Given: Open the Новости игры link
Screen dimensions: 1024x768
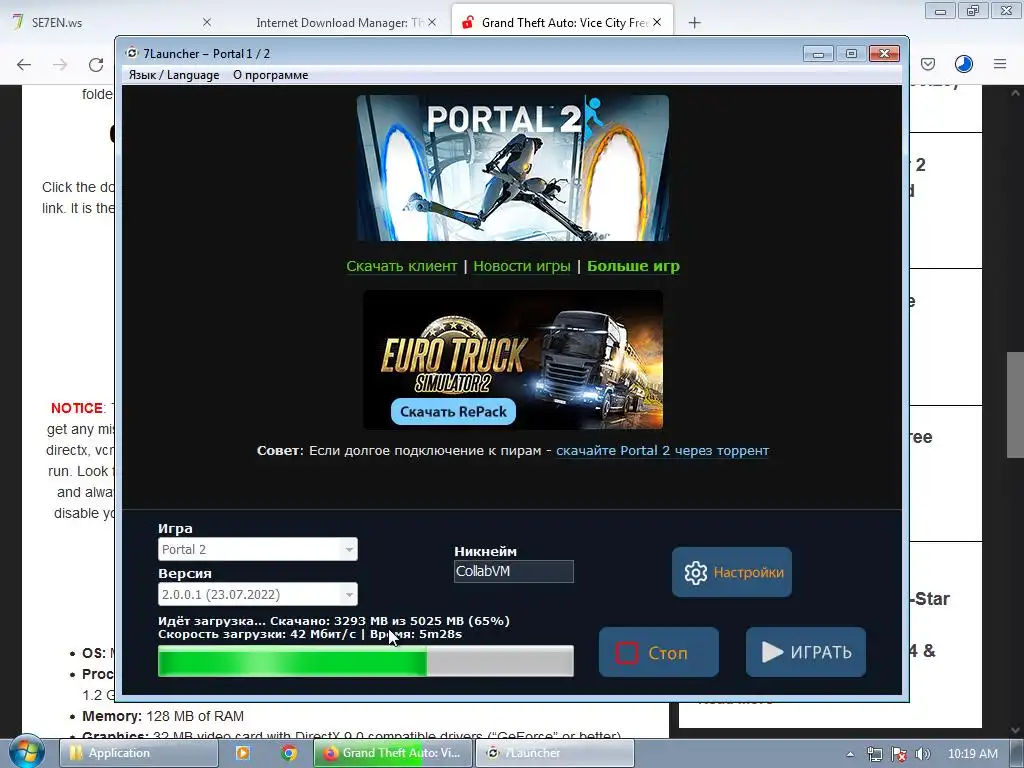Looking at the screenshot, I should click(x=522, y=266).
